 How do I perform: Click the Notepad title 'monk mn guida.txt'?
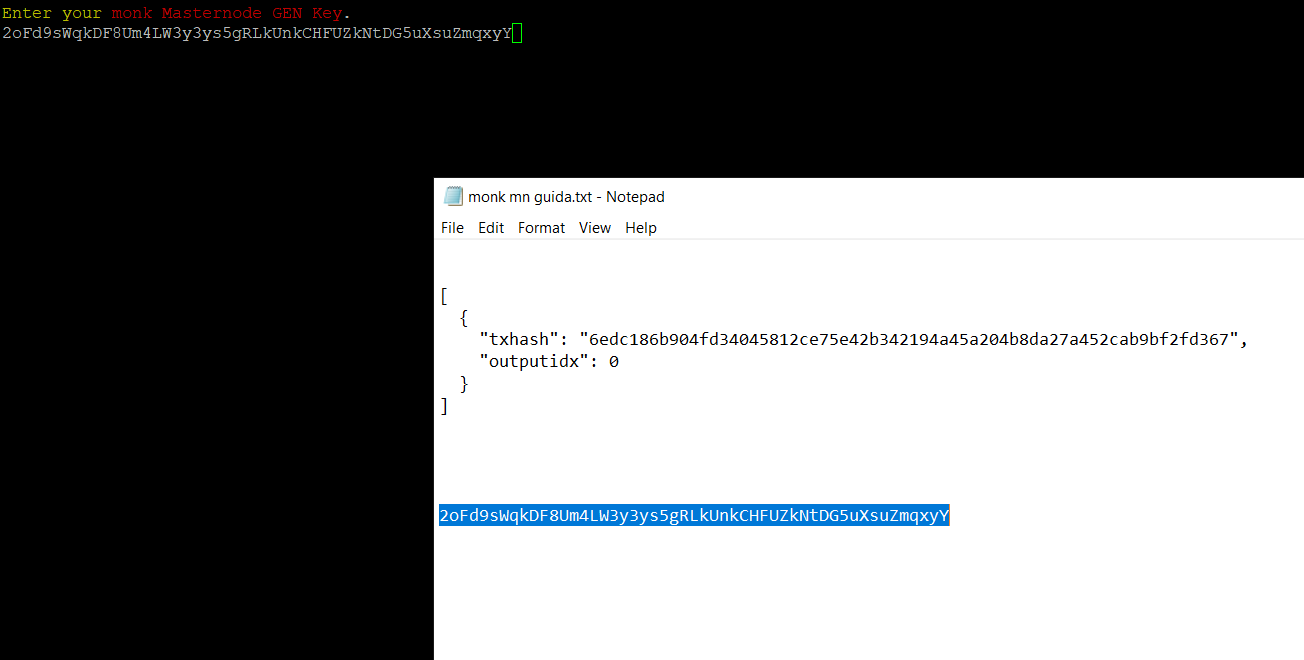coord(530,197)
